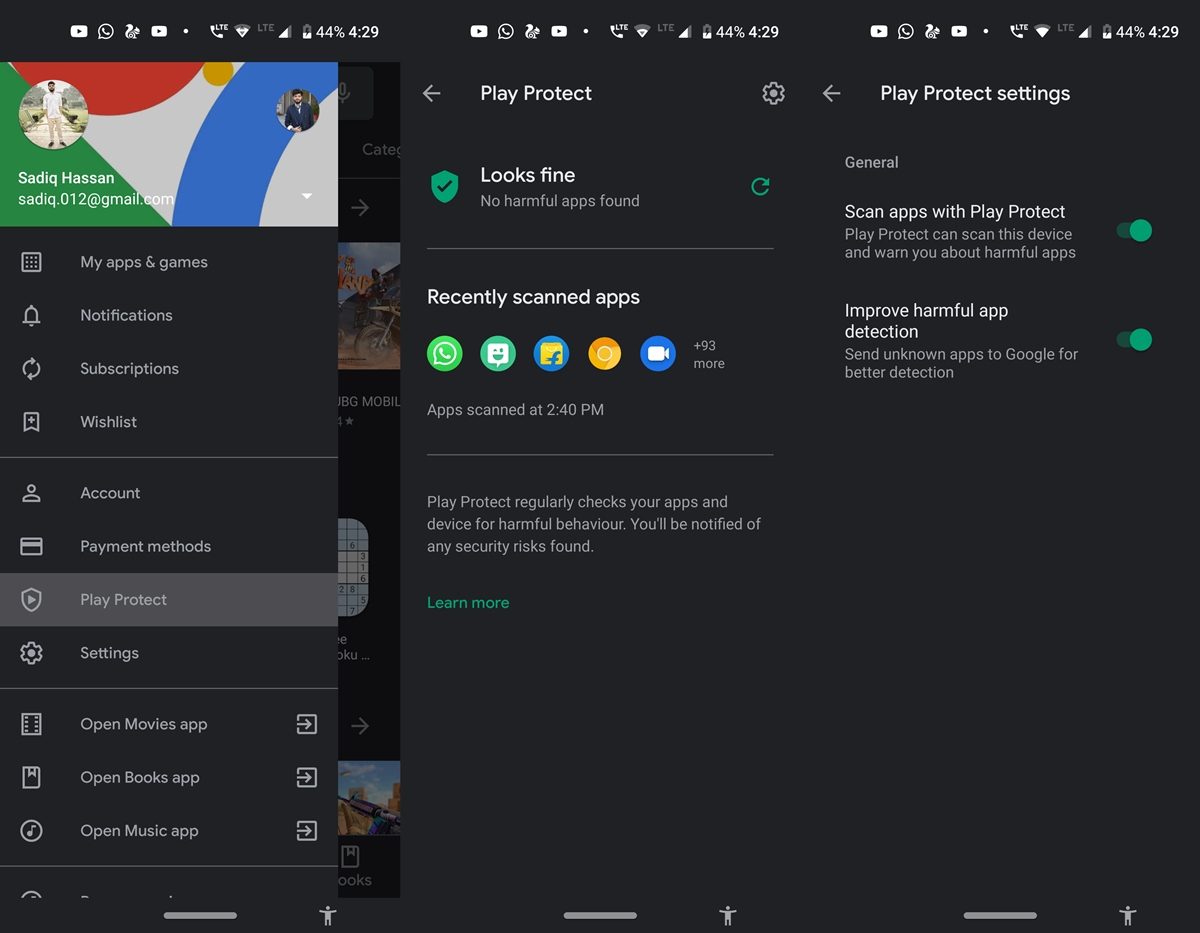The height and width of the screenshot is (933, 1200).
Task: Tap the Music note icon in drawer
Action: click(x=31, y=830)
